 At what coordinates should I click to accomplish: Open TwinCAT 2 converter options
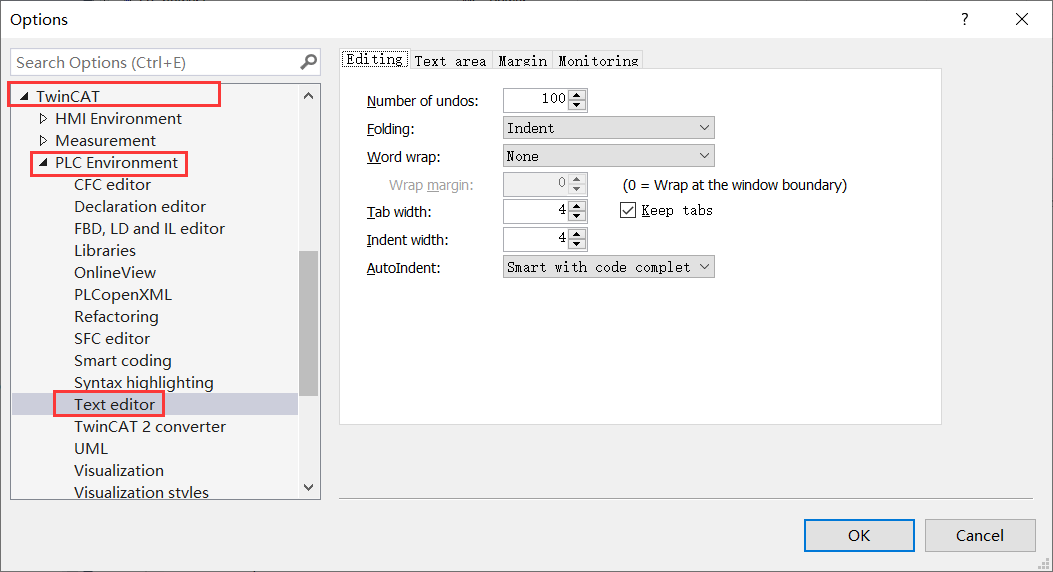click(x=150, y=427)
